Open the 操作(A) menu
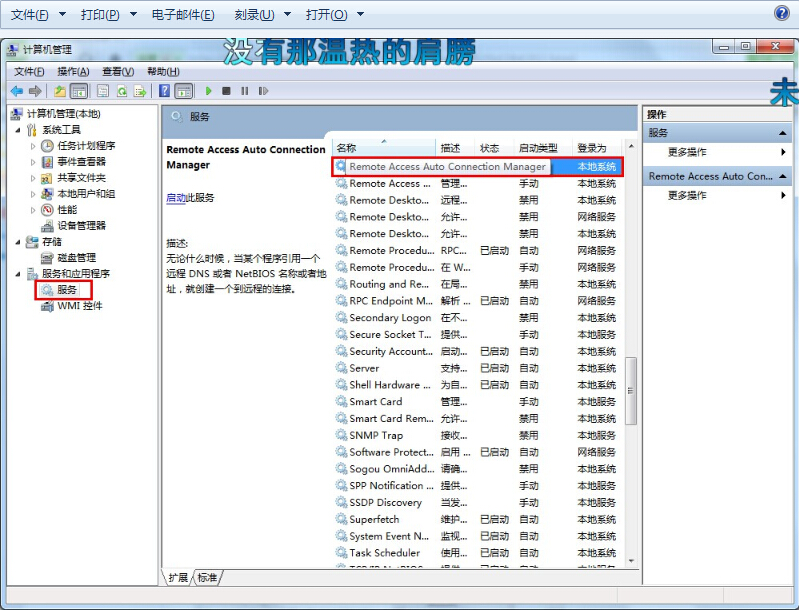 pos(73,71)
